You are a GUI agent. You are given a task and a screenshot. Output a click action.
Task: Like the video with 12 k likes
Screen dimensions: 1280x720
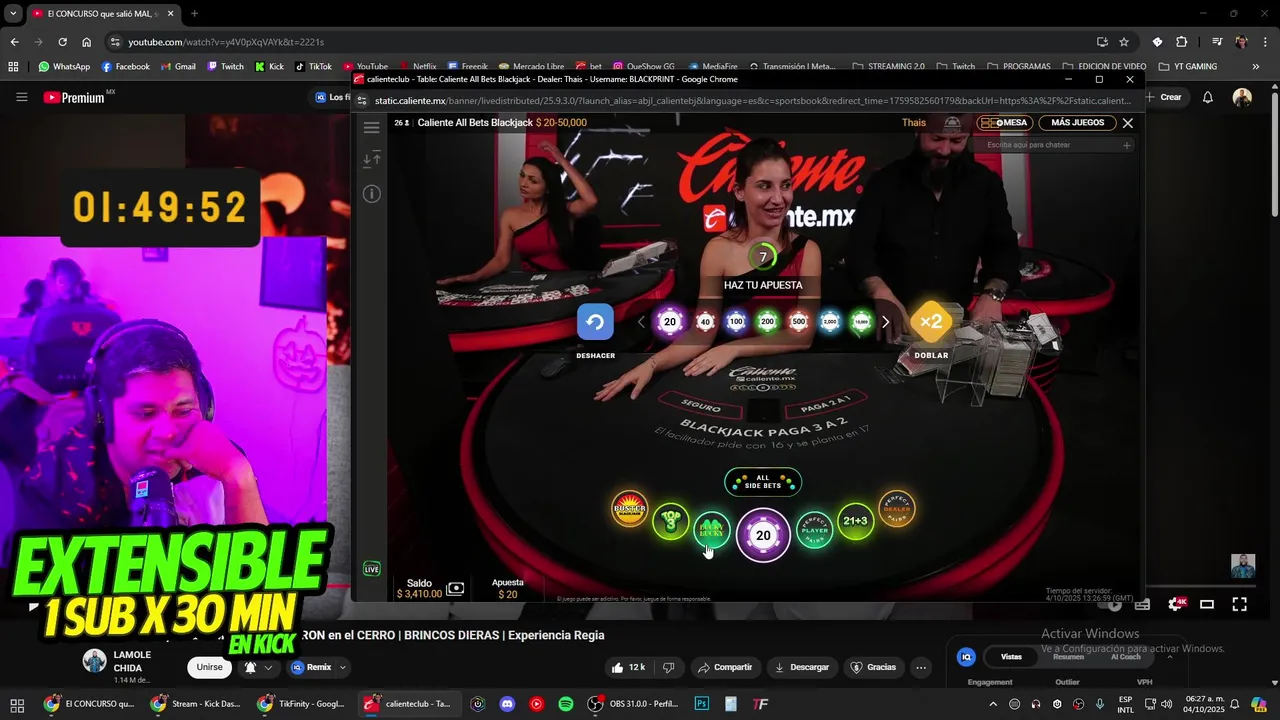point(628,667)
